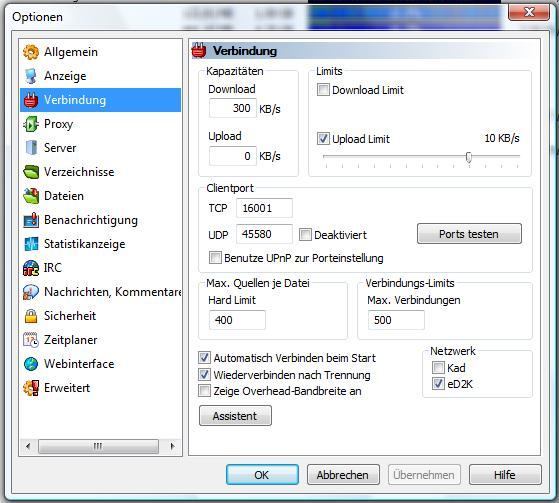Click the IRC globe icon
The height and width of the screenshot is (503, 559).
click(x=31, y=268)
